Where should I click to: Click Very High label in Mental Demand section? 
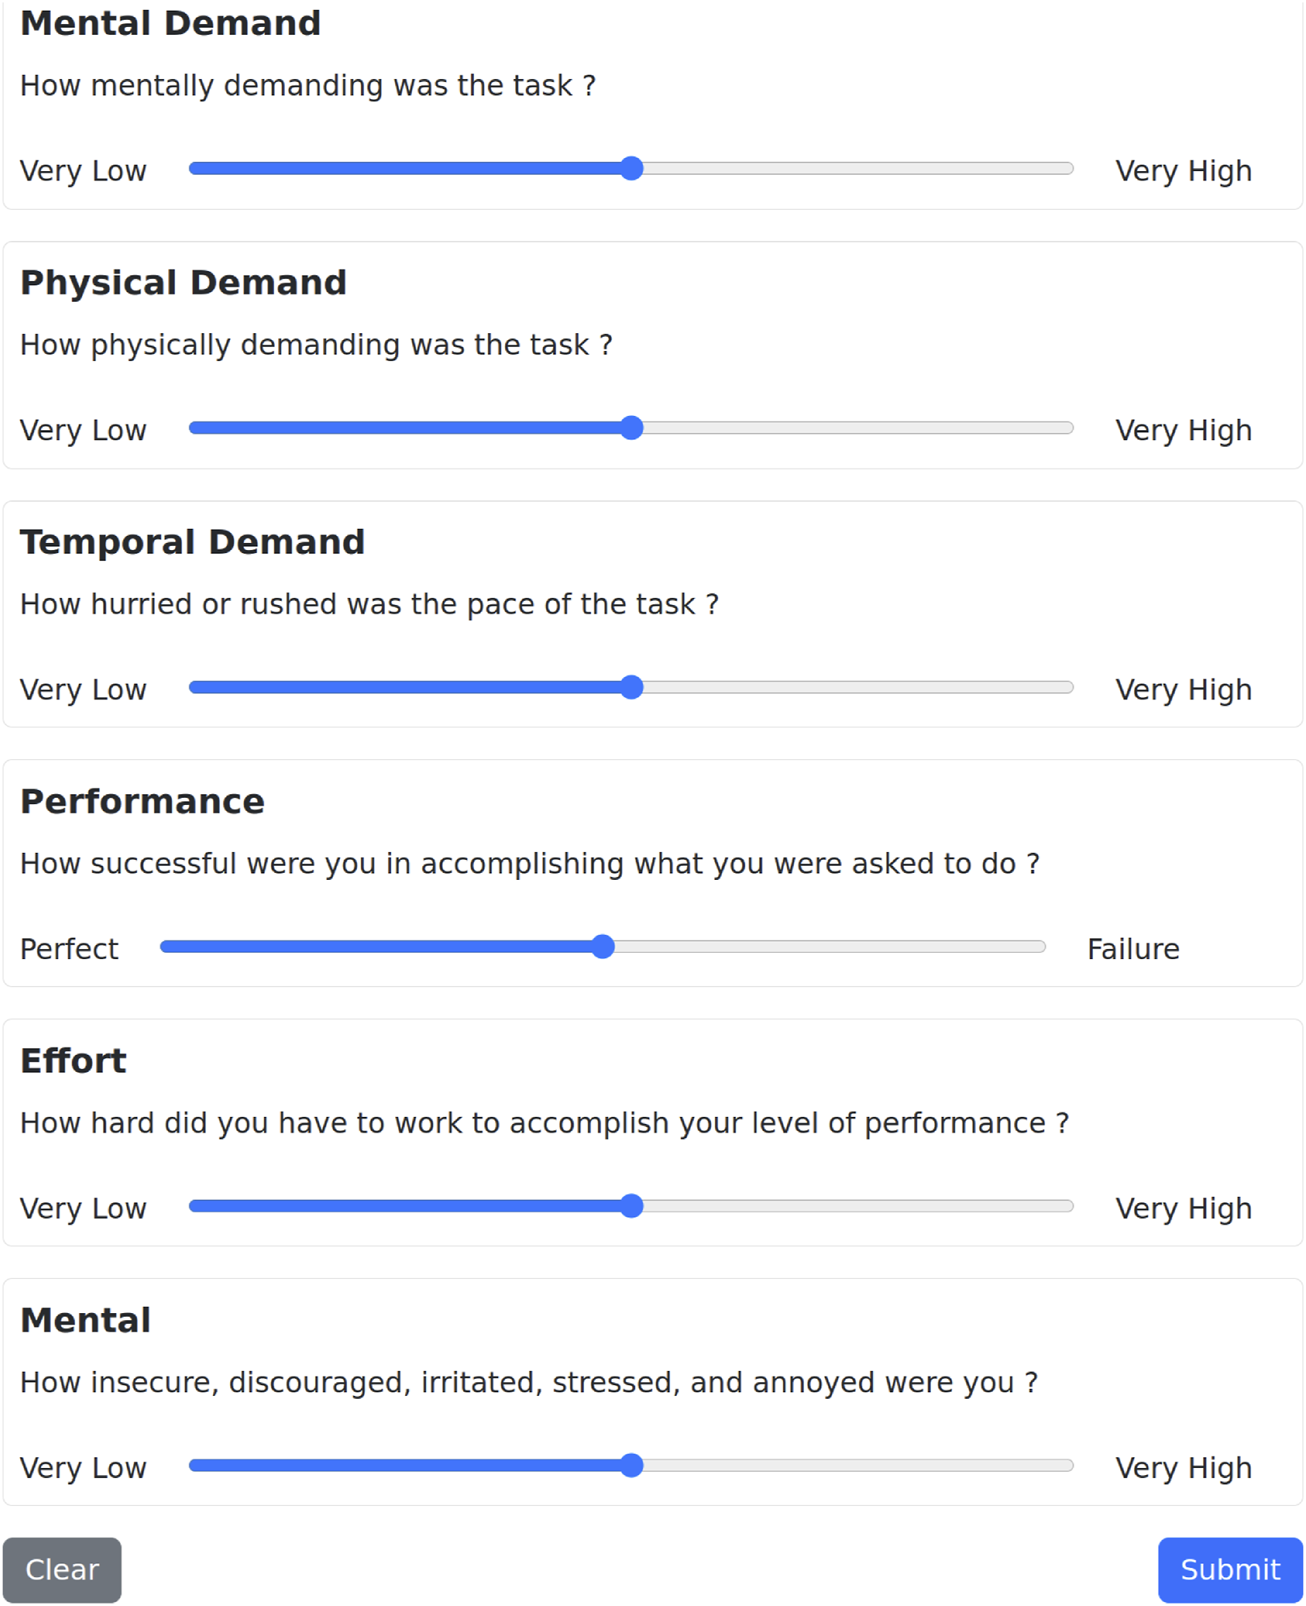pyautogui.click(x=1183, y=171)
